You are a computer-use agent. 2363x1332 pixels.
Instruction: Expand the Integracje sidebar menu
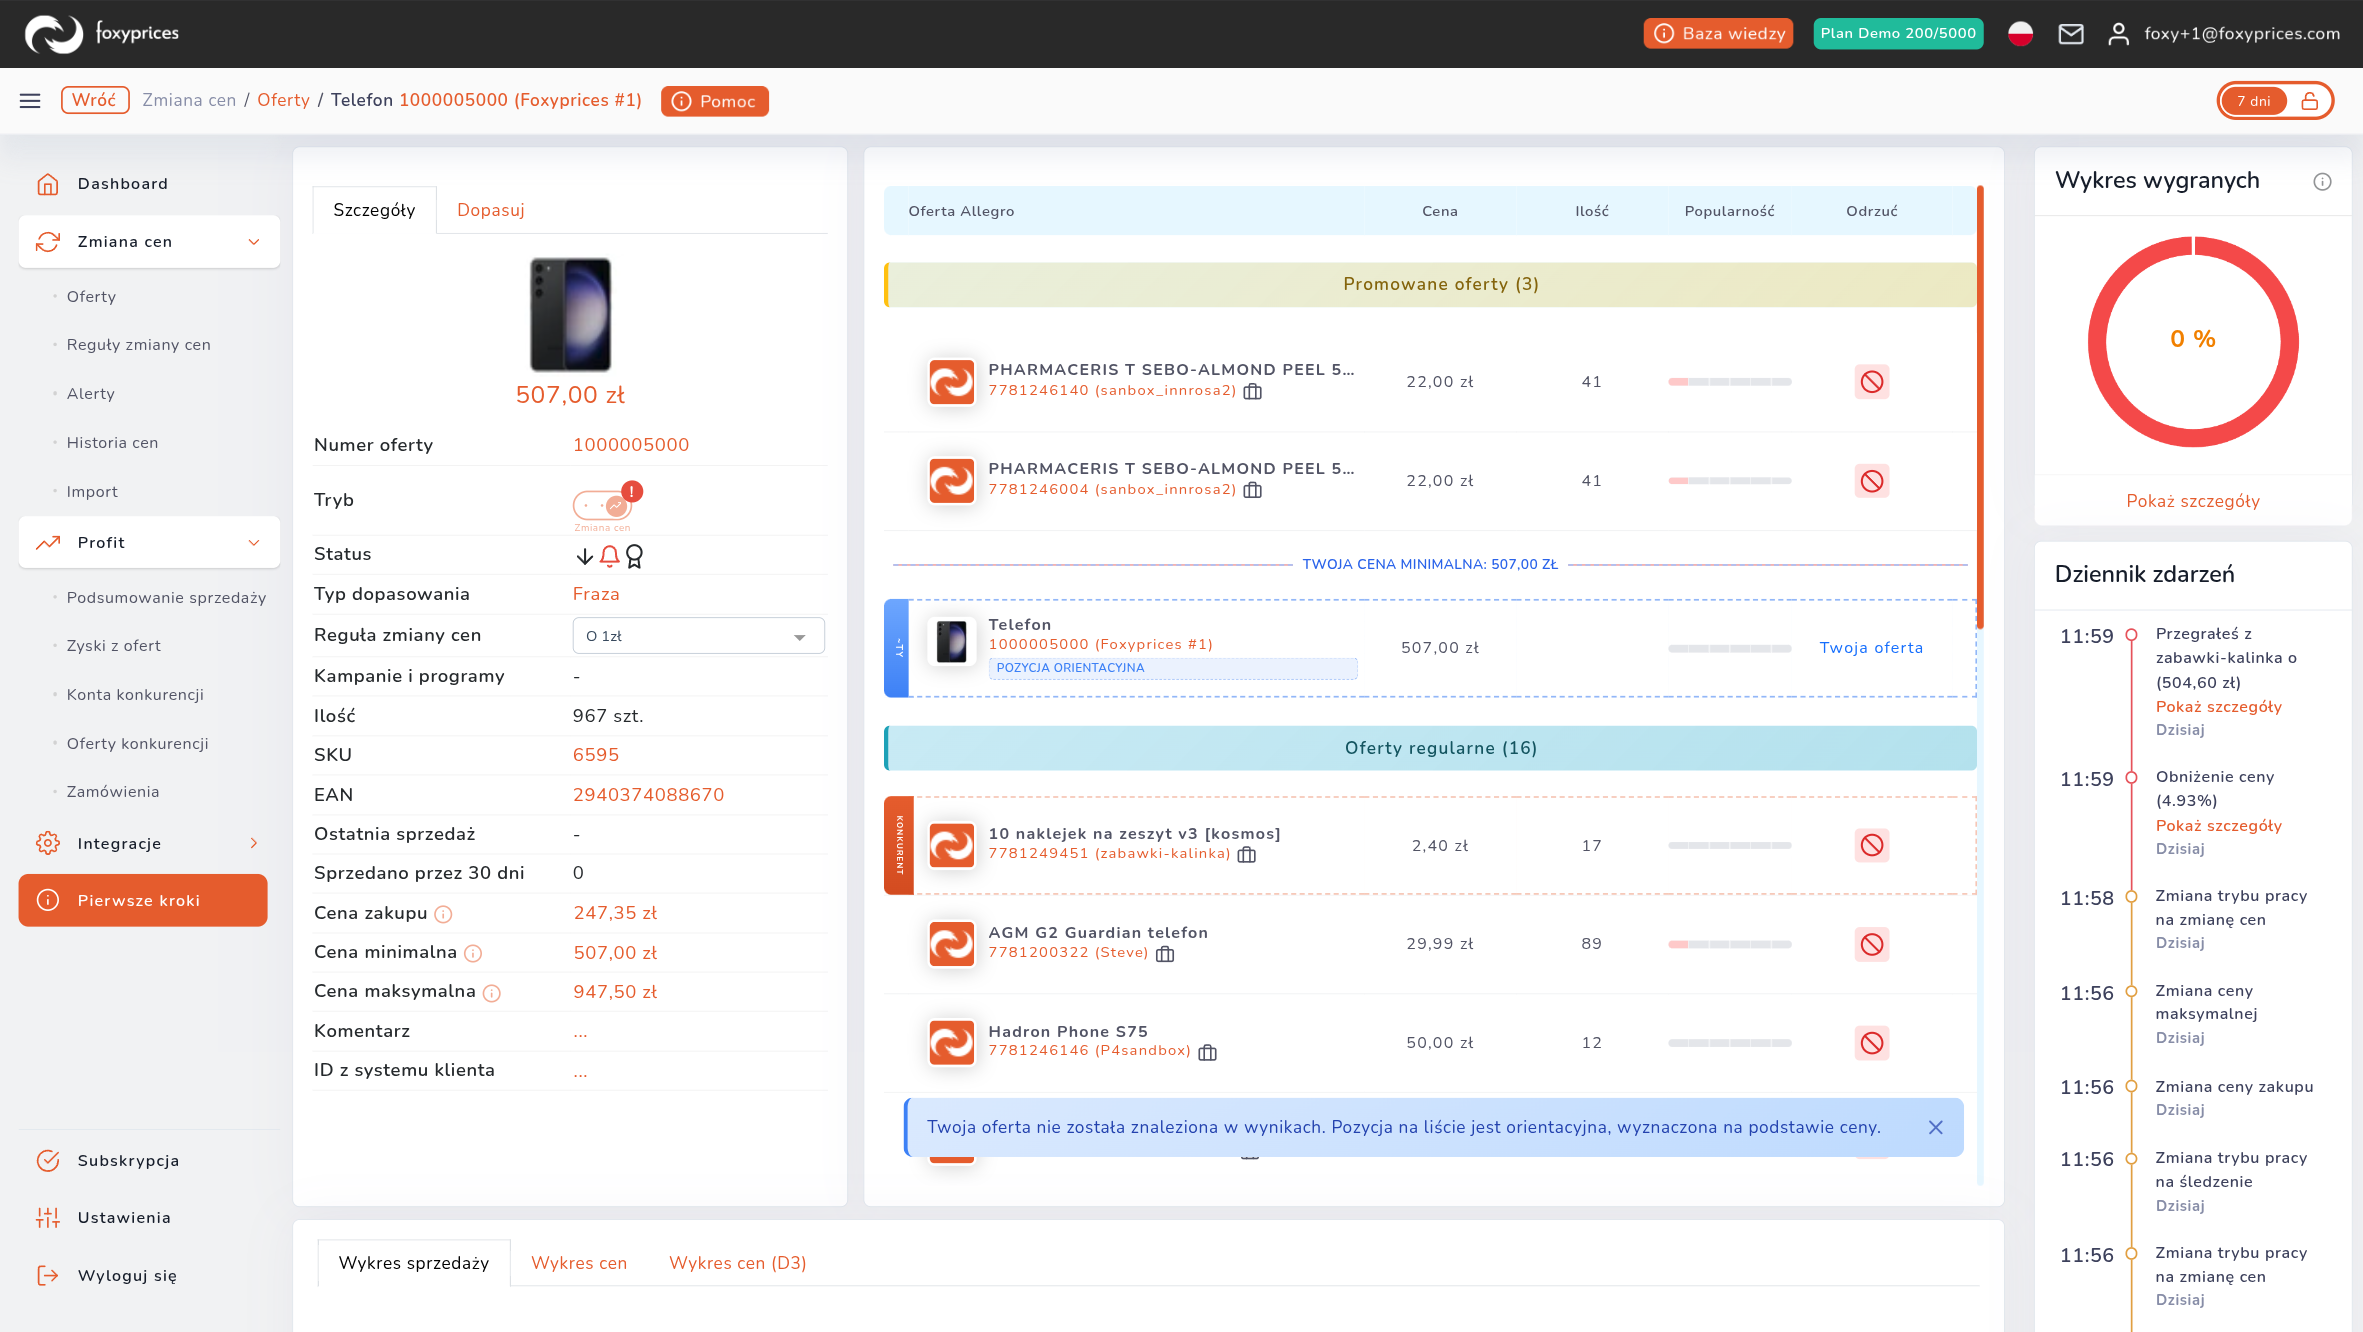(149, 843)
